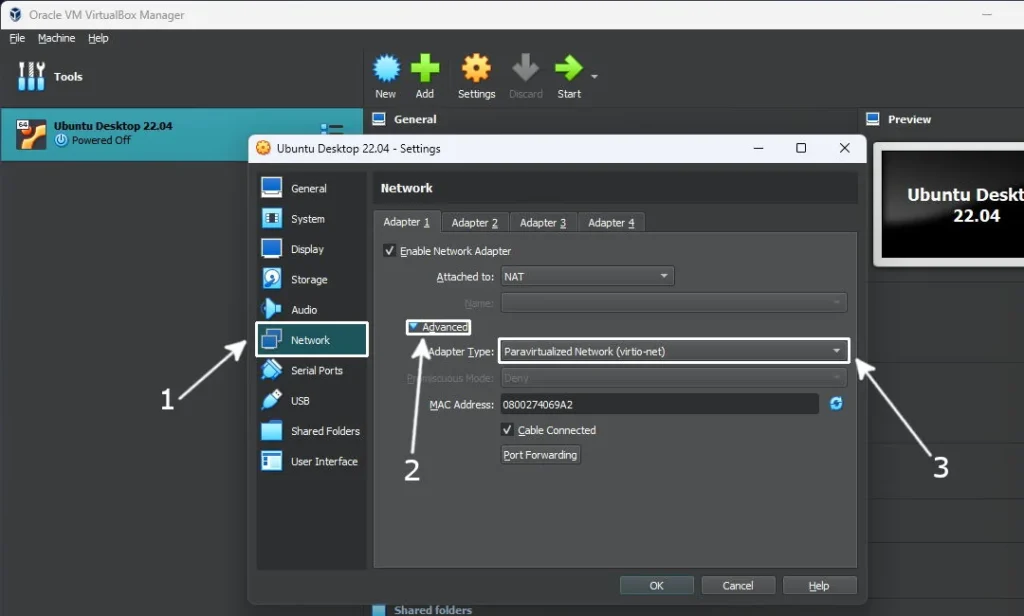Open Serial Ports settings category
Screen dimensions: 1024x616
click(x=312, y=370)
